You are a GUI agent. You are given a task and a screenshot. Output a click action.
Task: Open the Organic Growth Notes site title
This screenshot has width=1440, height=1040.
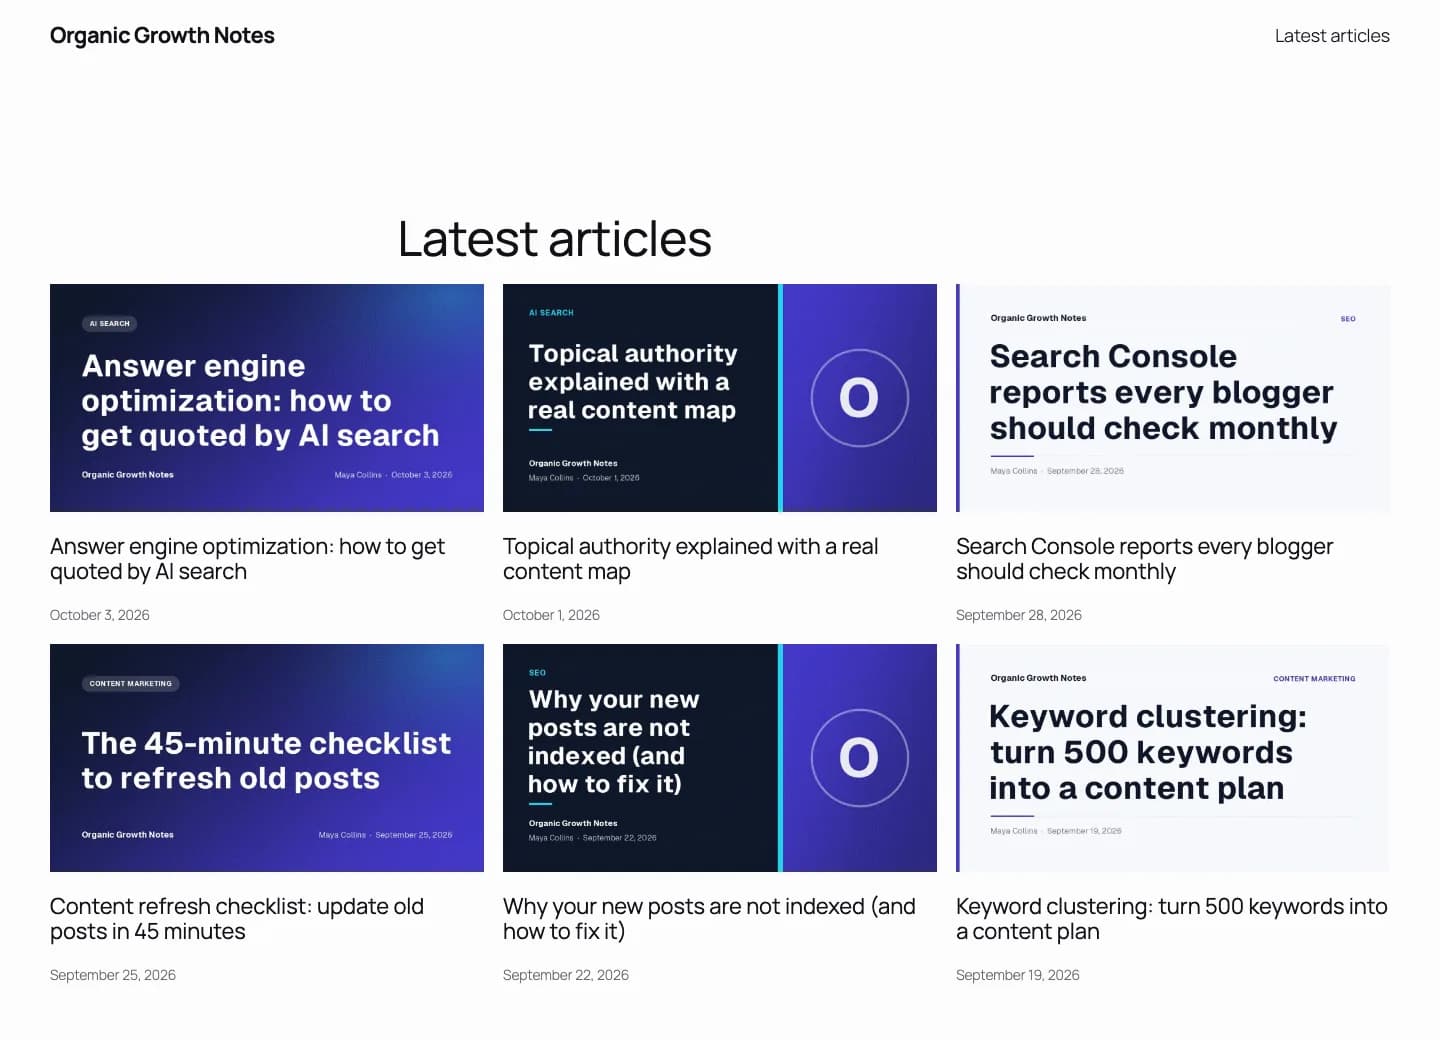(x=162, y=36)
